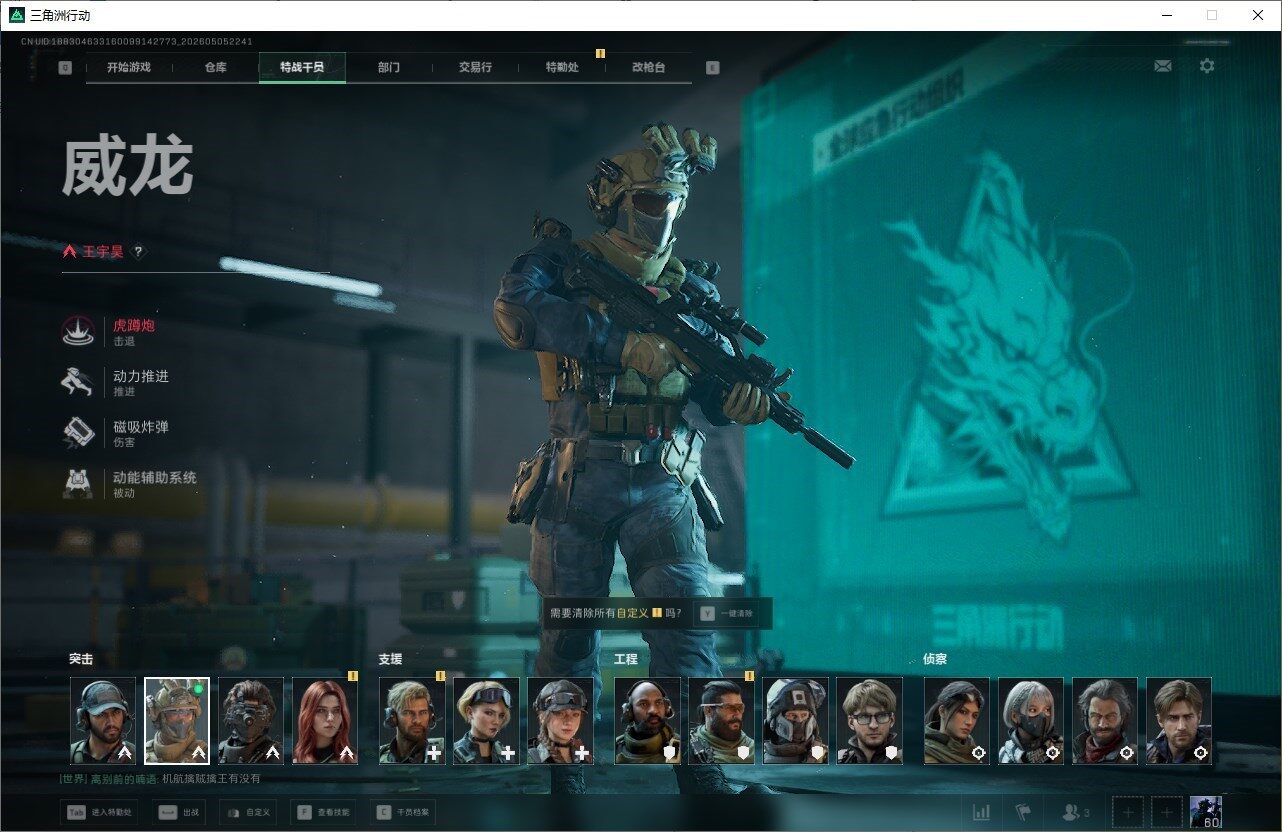Select the 磁吸炸弹 skill icon
The image size is (1282, 832).
pos(77,433)
